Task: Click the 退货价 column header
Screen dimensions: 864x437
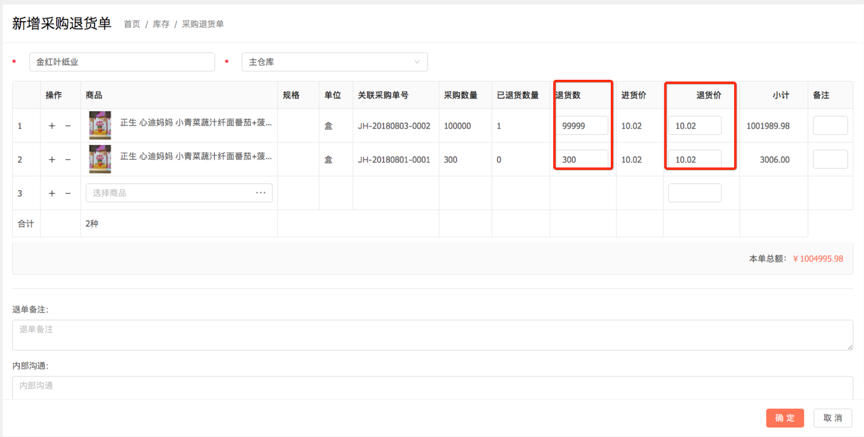Action: click(x=709, y=95)
